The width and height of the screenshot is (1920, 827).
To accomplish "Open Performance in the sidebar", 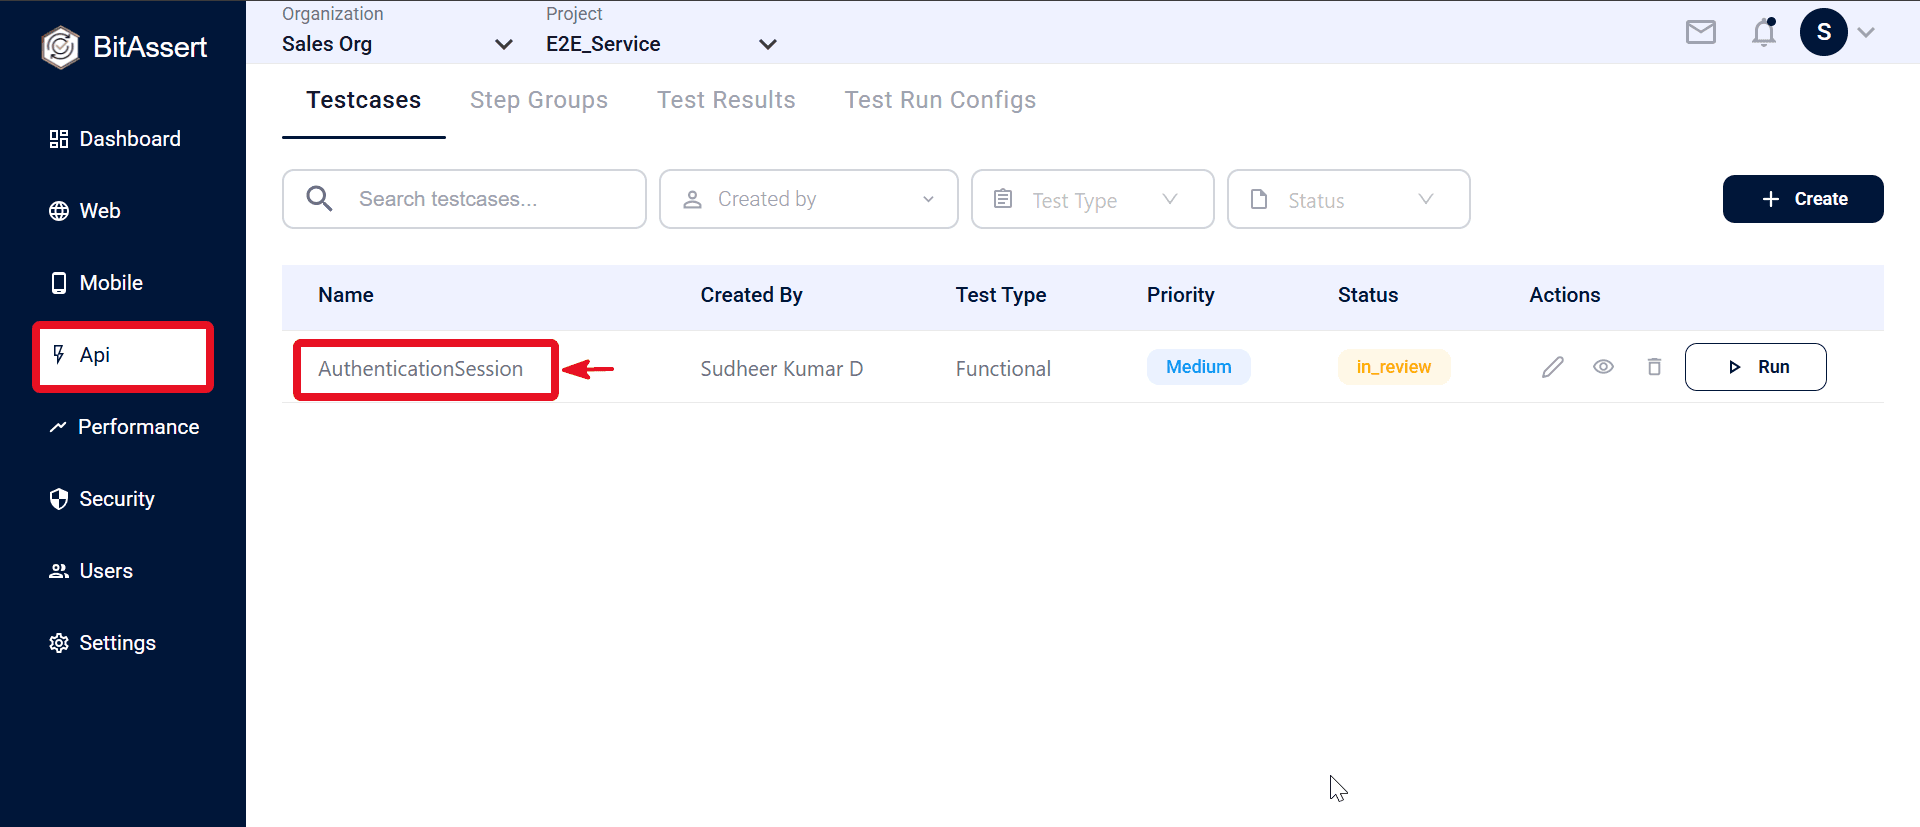I will [123, 427].
